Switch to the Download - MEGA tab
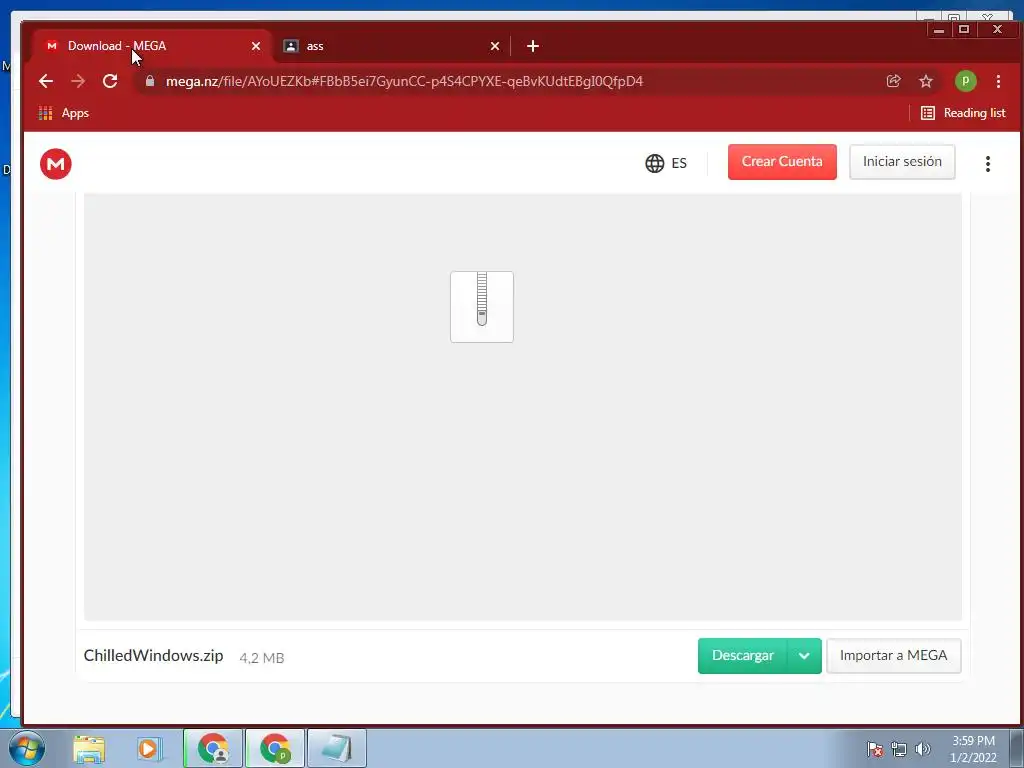 coord(150,46)
